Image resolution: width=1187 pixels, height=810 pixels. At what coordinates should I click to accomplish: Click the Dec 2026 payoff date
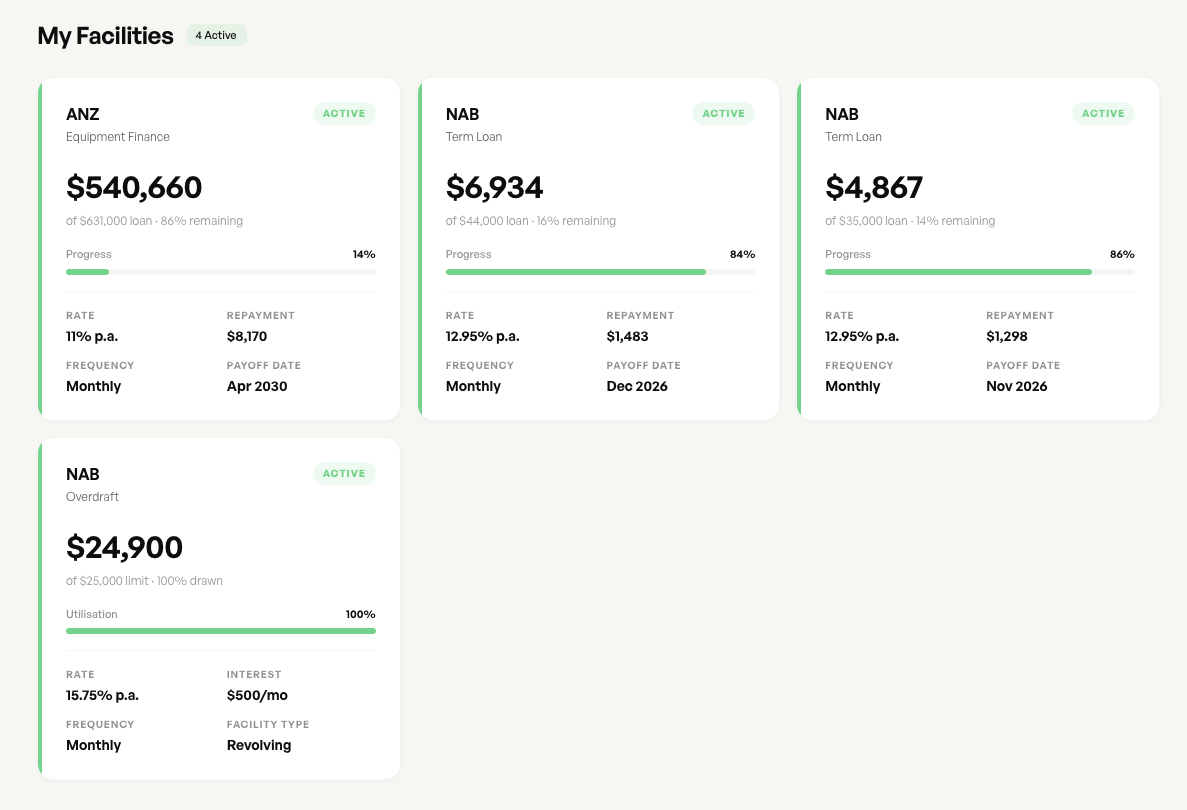click(637, 386)
